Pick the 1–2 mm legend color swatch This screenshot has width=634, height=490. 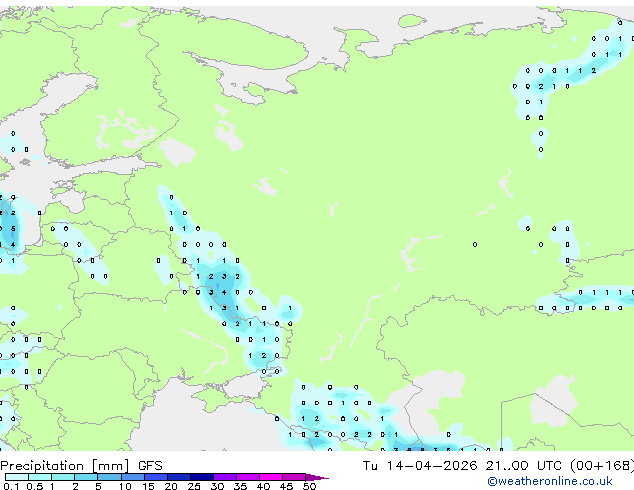[x=63, y=477]
